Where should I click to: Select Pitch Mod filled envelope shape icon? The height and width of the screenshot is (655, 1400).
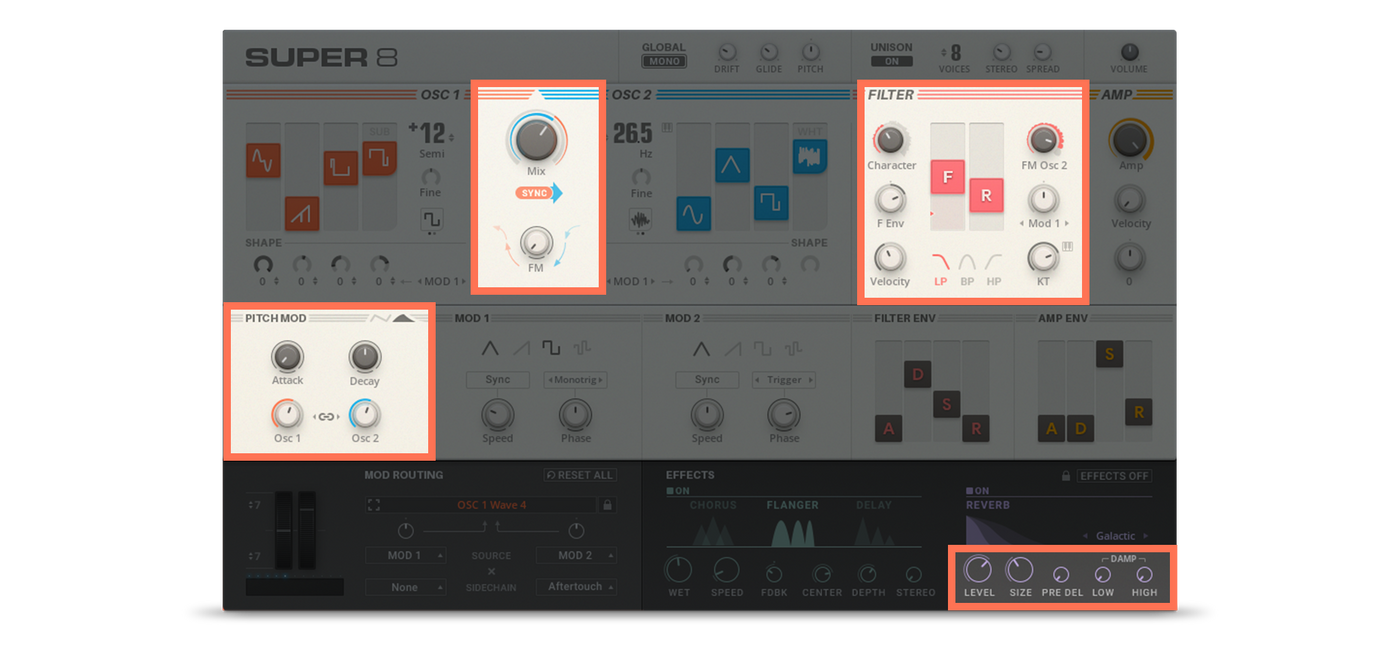(x=403, y=318)
